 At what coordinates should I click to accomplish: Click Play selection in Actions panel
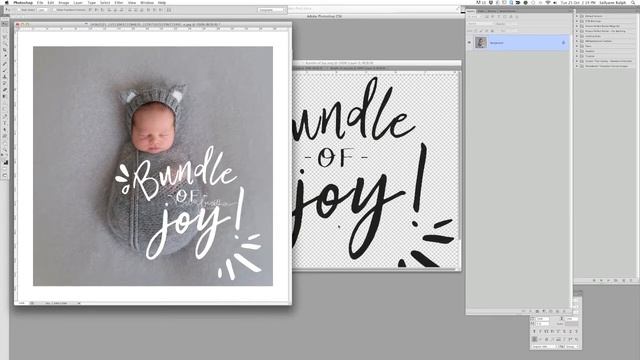point(609,280)
